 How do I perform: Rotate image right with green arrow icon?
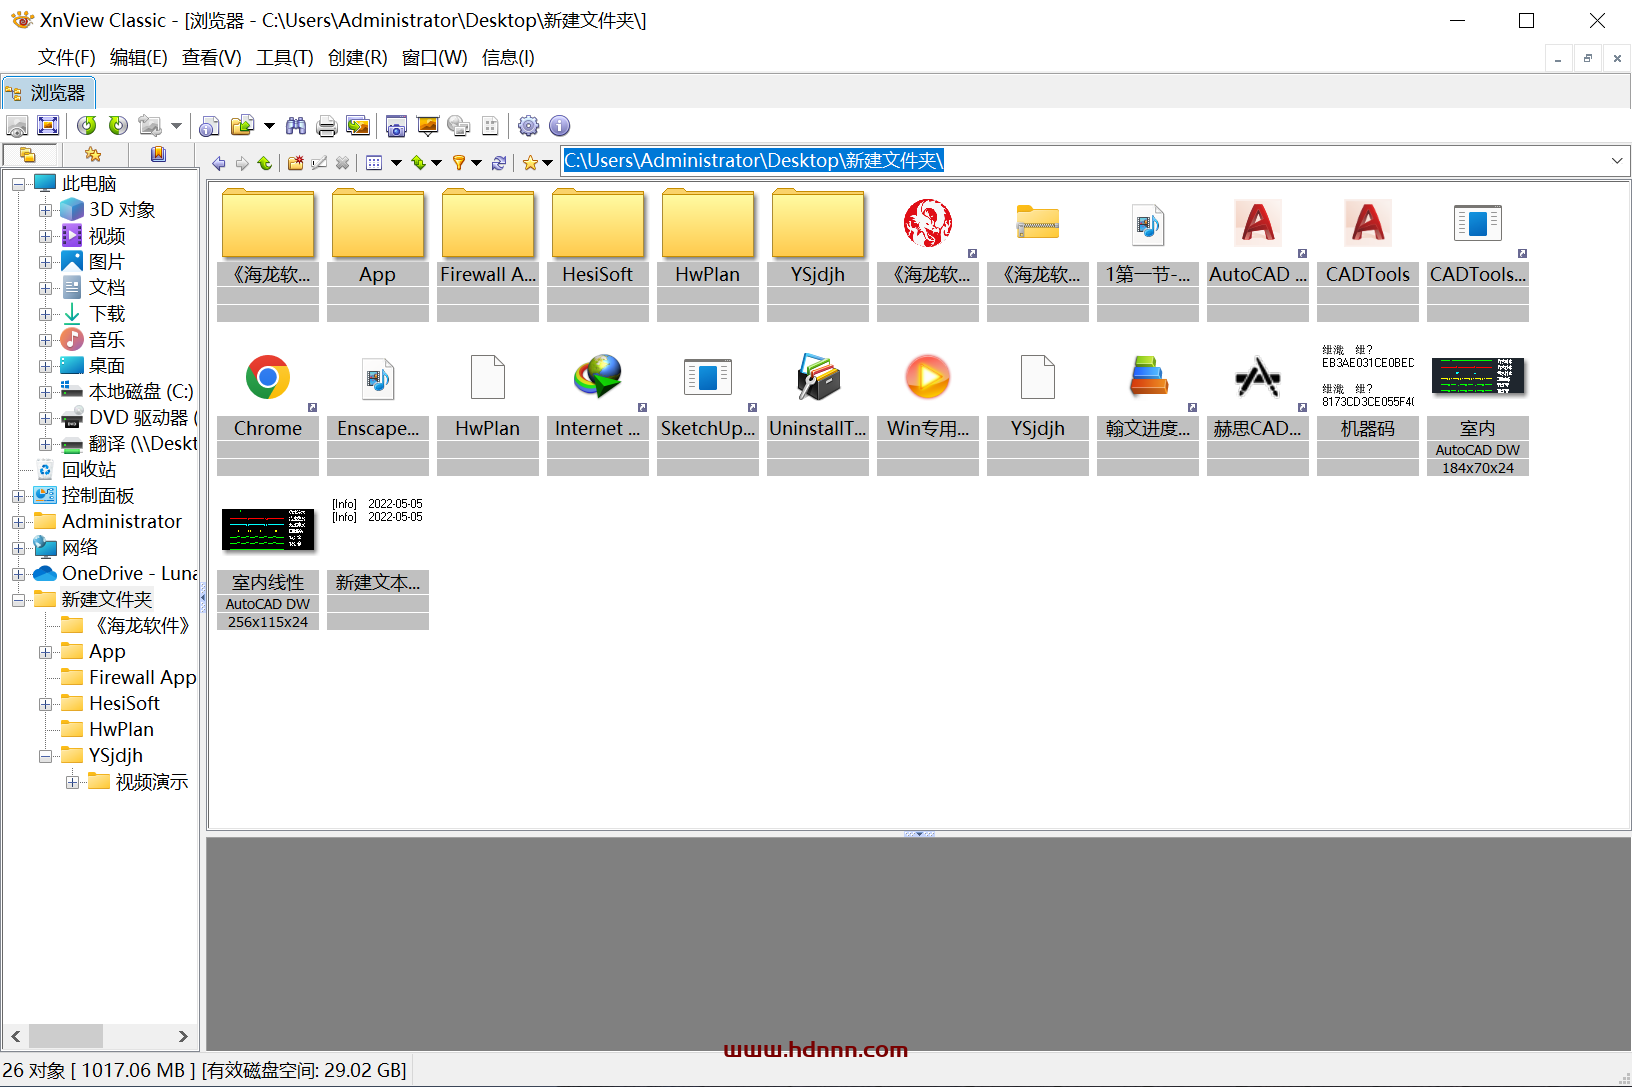click(118, 126)
